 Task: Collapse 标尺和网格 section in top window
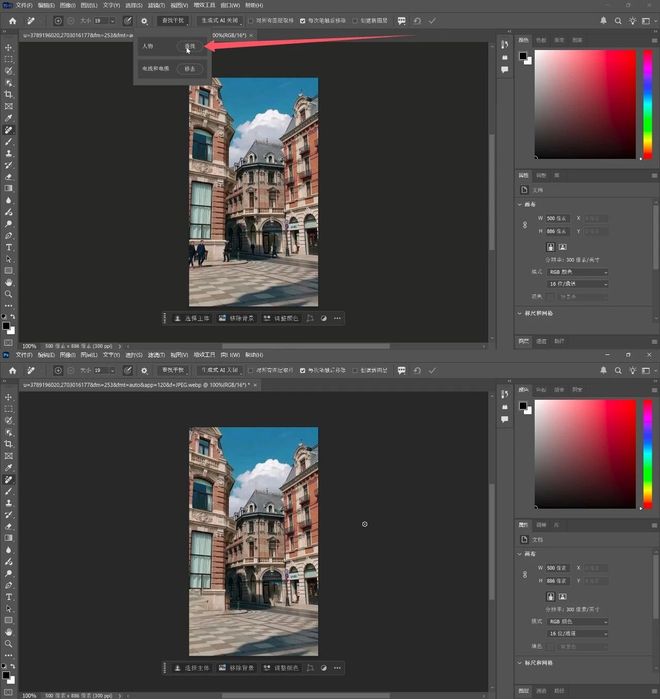pyautogui.click(x=520, y=313)
